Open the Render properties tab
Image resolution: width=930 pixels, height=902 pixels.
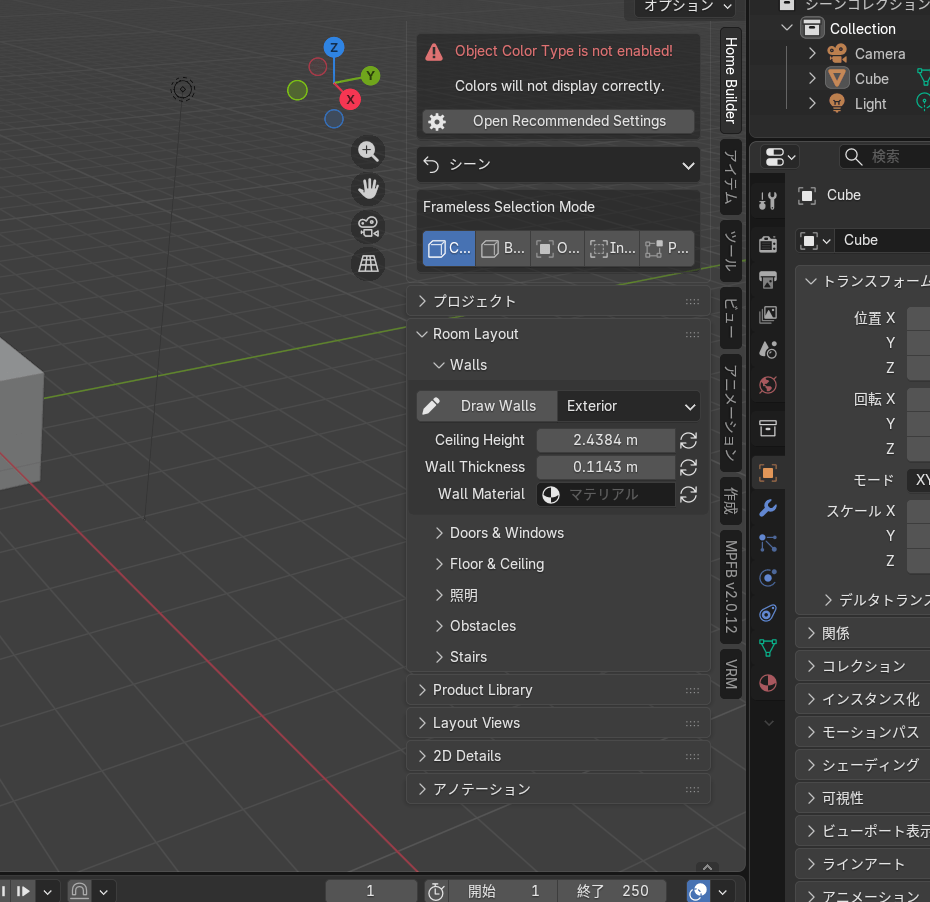coord(767,243)
